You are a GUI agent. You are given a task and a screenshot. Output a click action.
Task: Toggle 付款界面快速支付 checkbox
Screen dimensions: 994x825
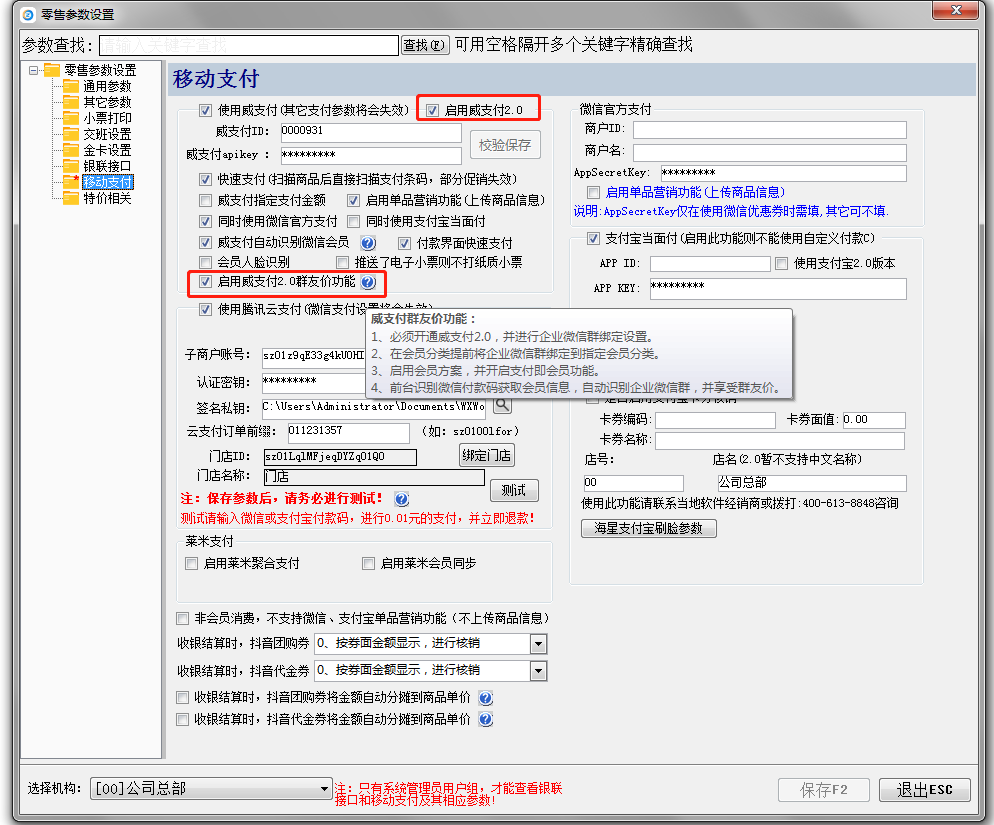404,244
